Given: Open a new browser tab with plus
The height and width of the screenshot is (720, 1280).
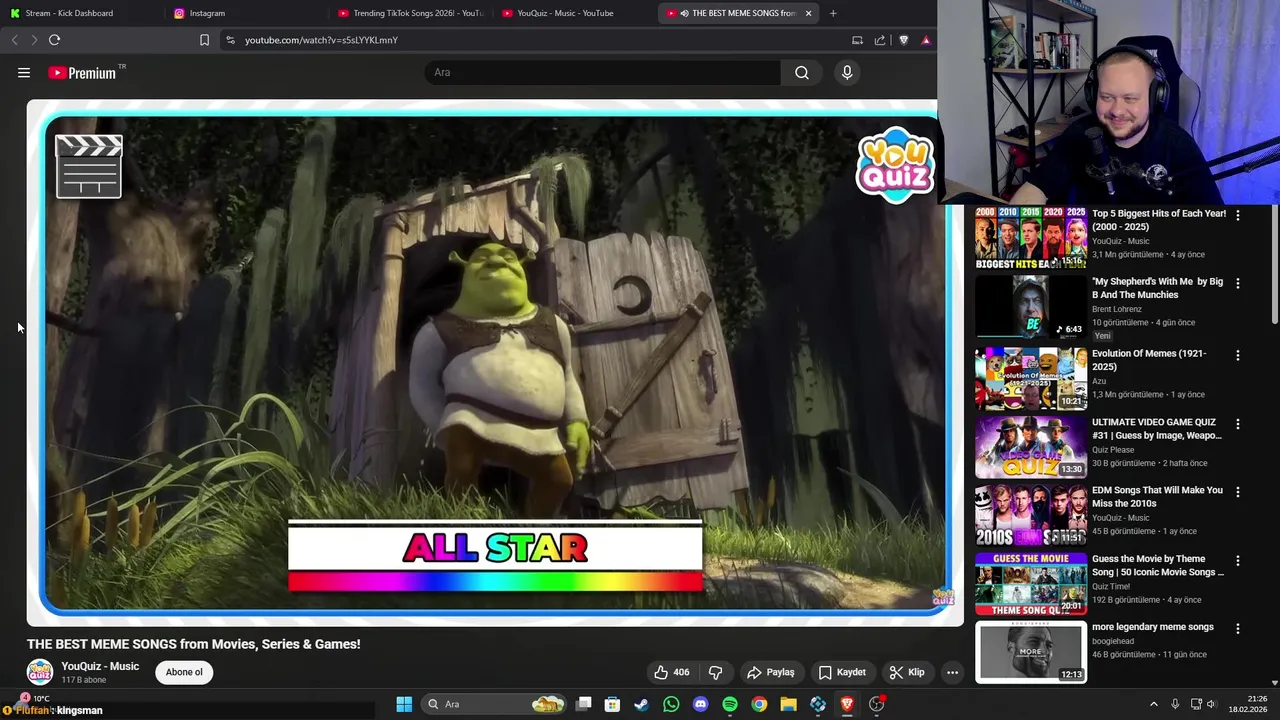Looking at the screenshot, I should (x=833, y=13).
